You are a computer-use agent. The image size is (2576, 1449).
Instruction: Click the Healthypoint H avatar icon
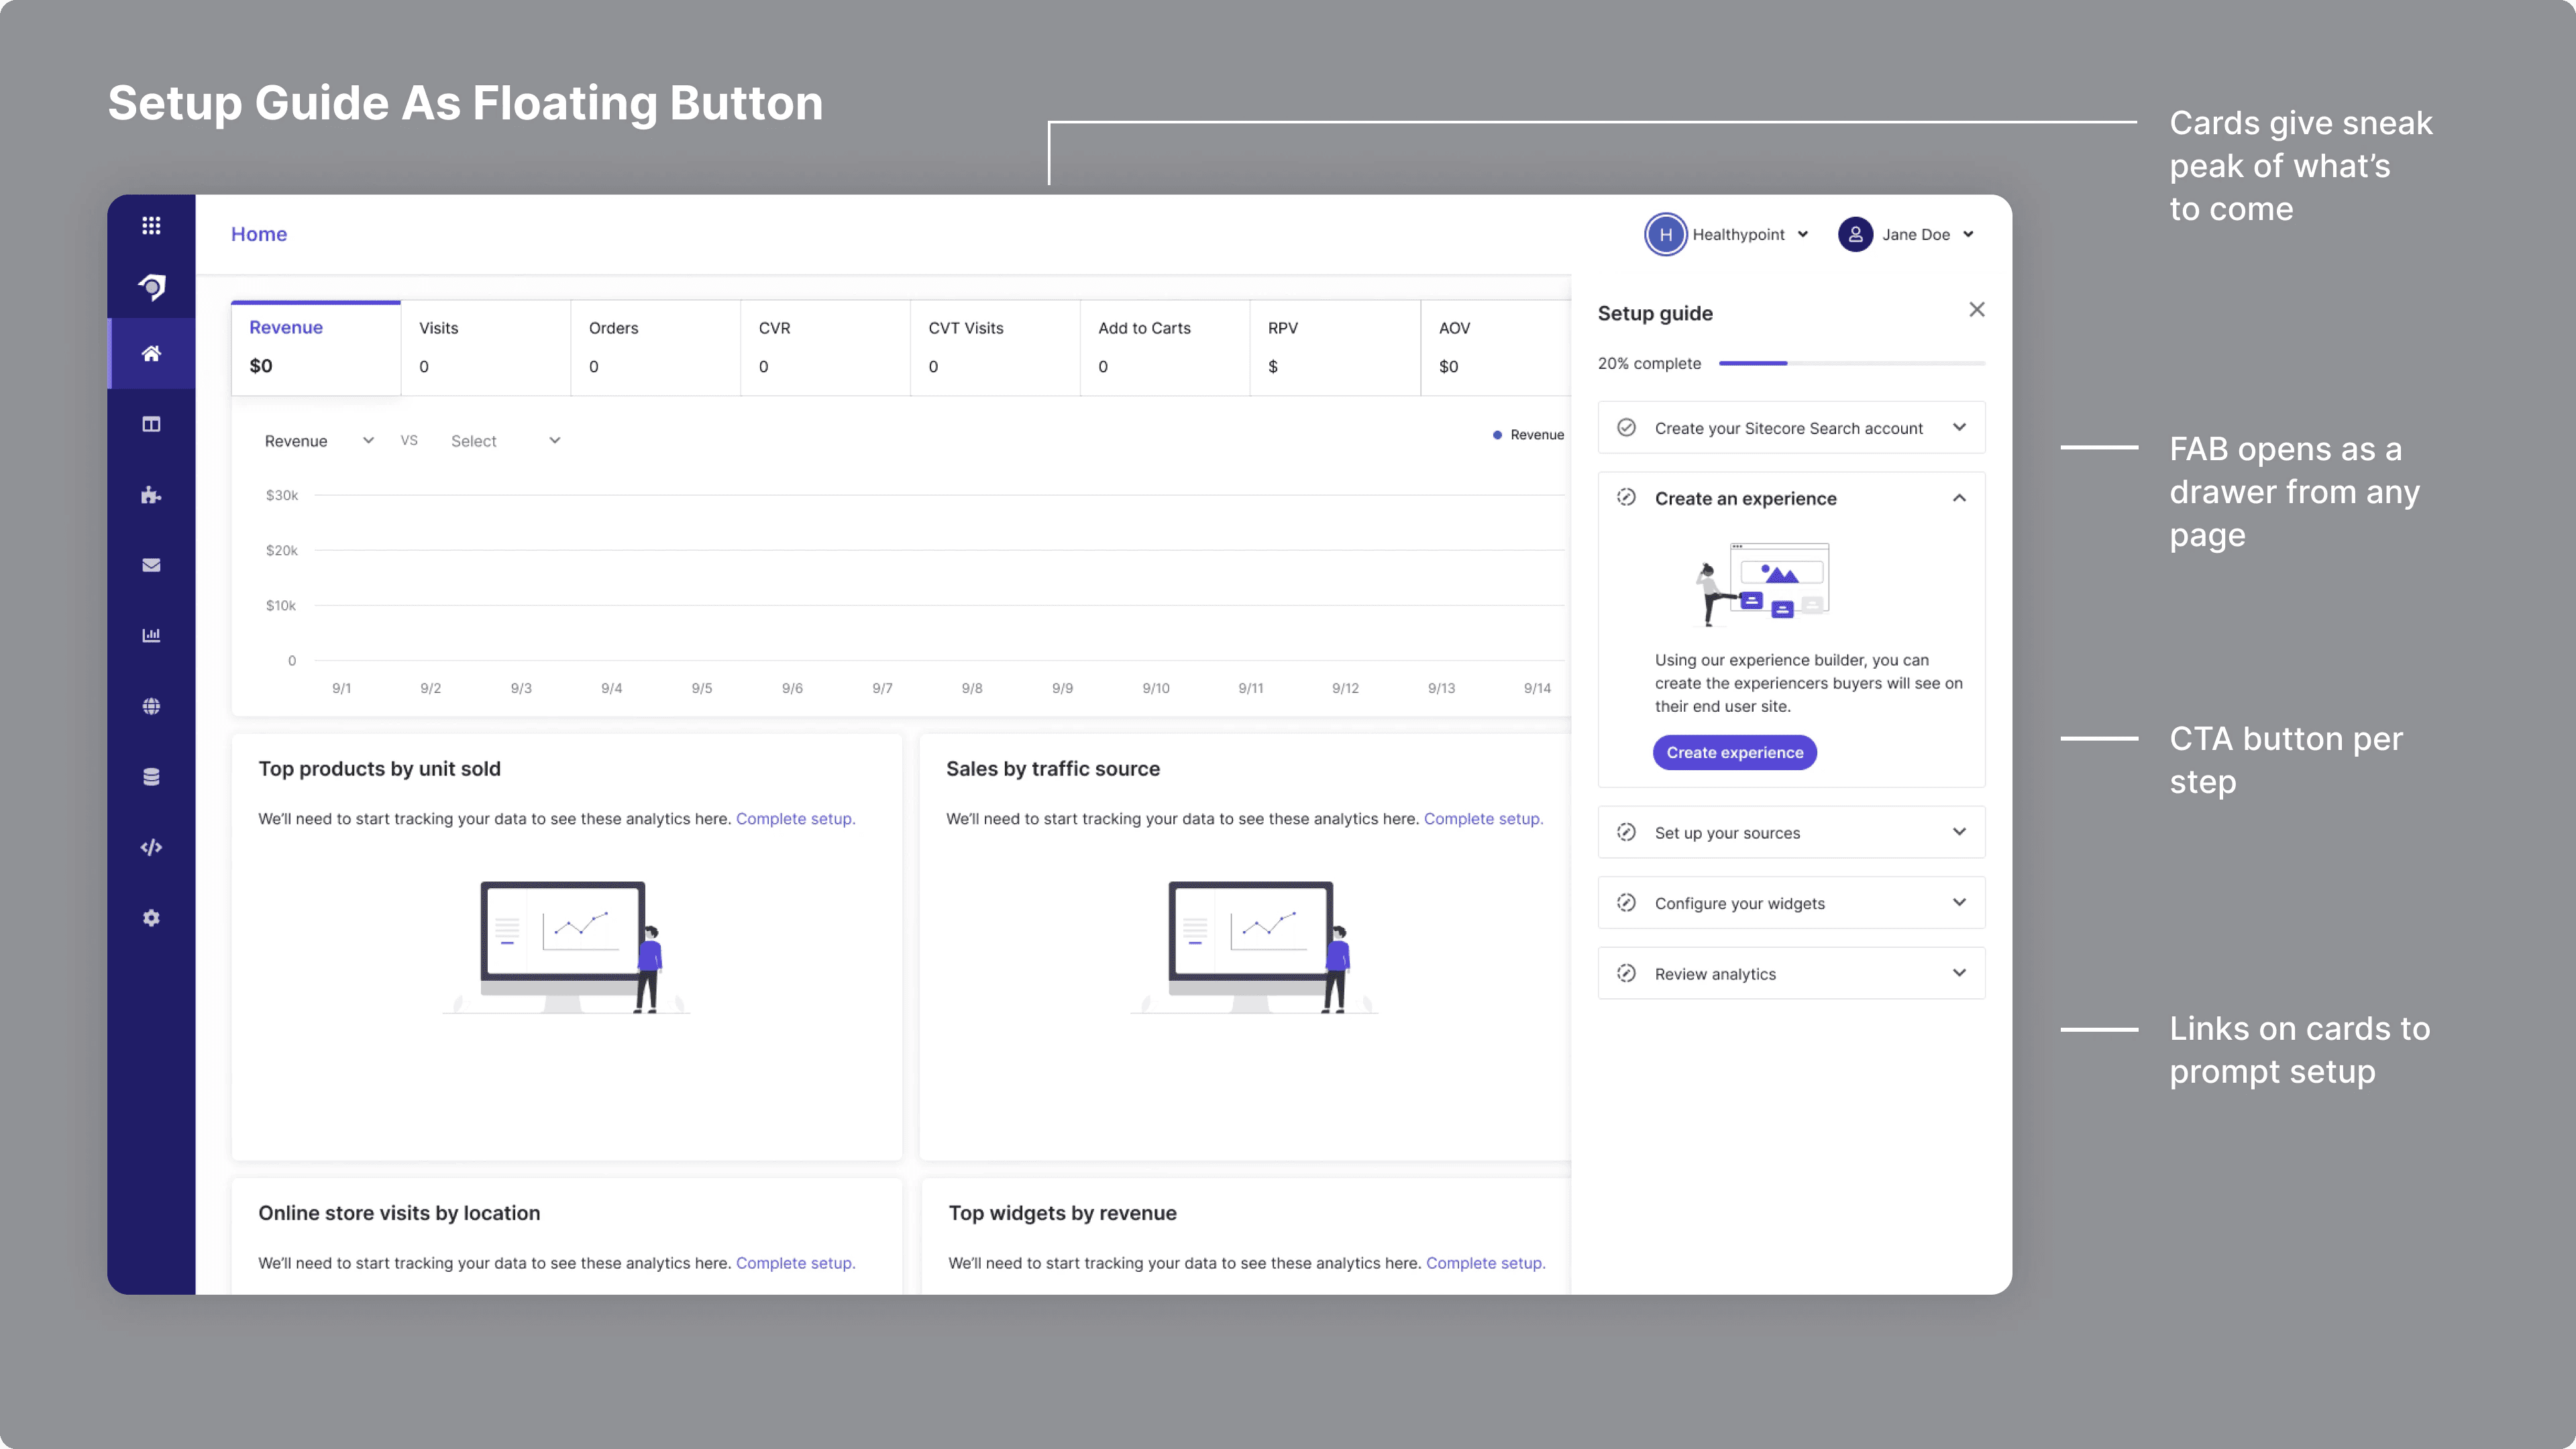(1665, 234)
